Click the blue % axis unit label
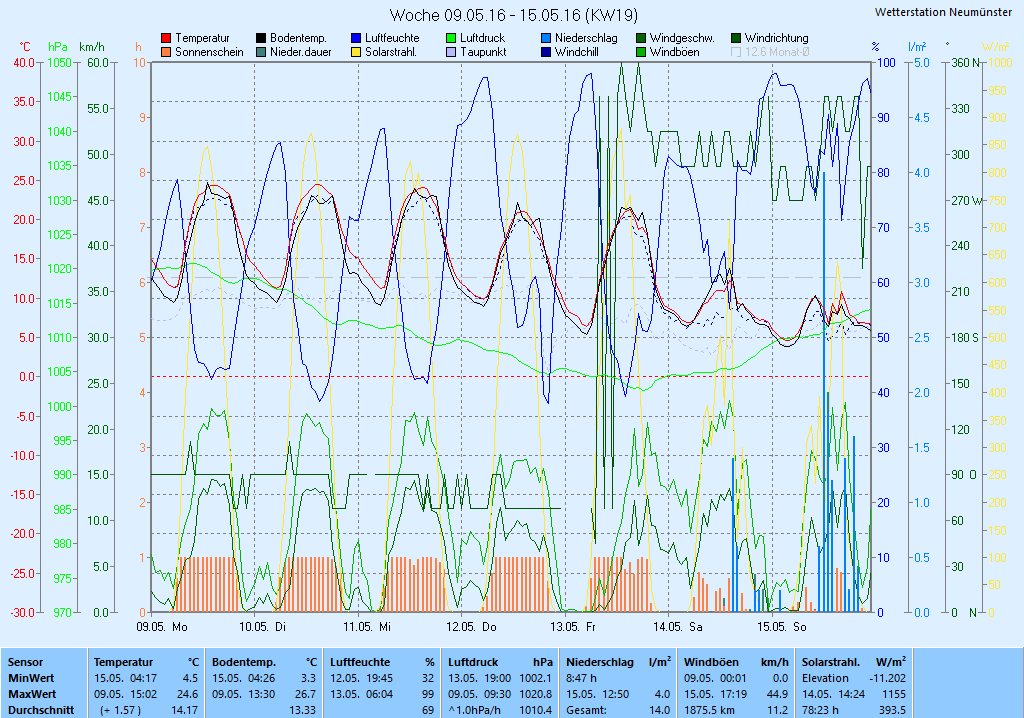Viewport: 1024px width, 718px height. (875, 47)
